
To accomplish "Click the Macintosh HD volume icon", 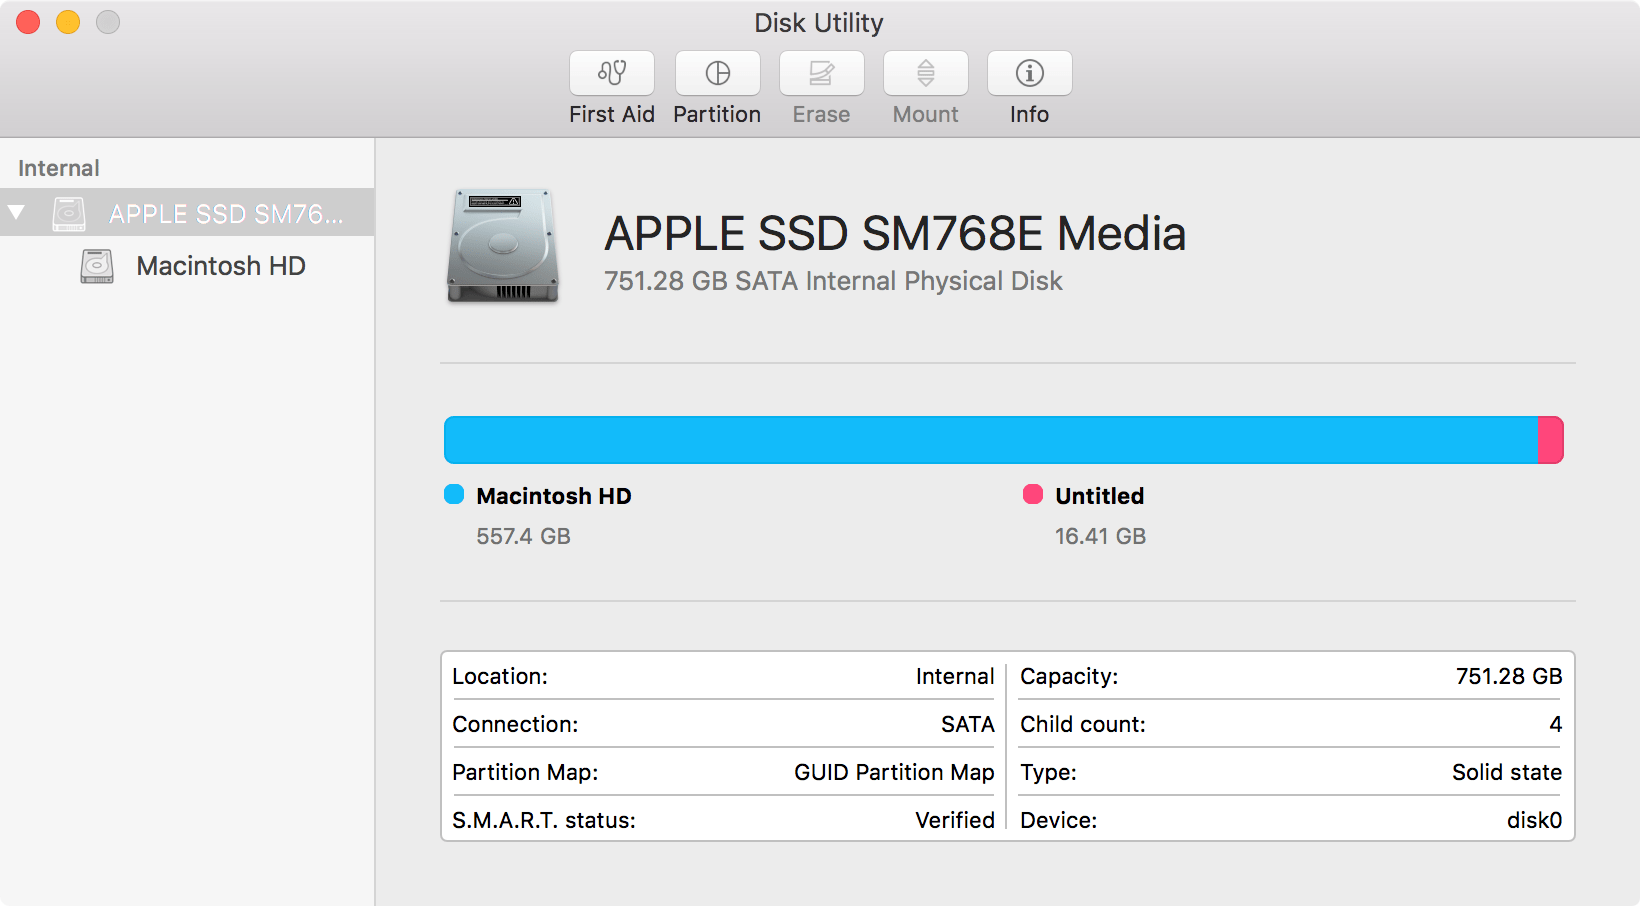I will (97, 265).
